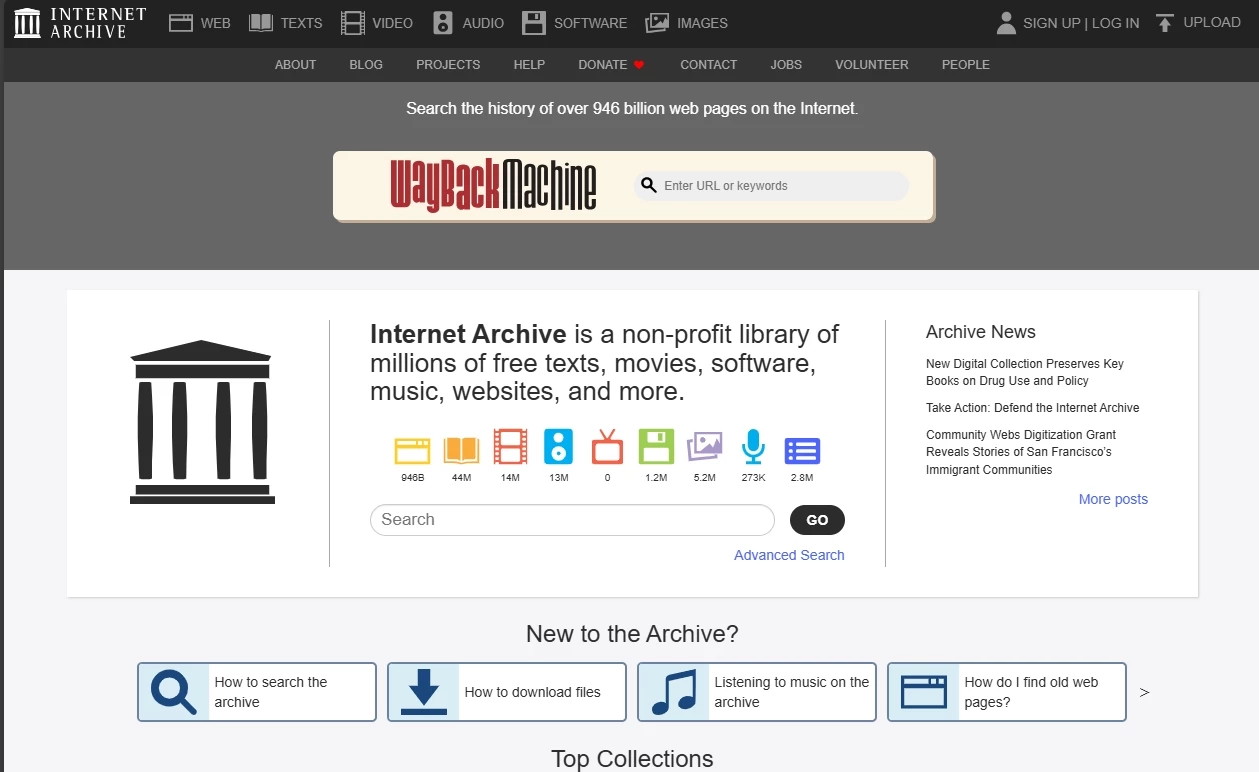This screenshot has height=772, width=1259.
Task: Read the drug use and policy books news post
Action: point(1025,372)
